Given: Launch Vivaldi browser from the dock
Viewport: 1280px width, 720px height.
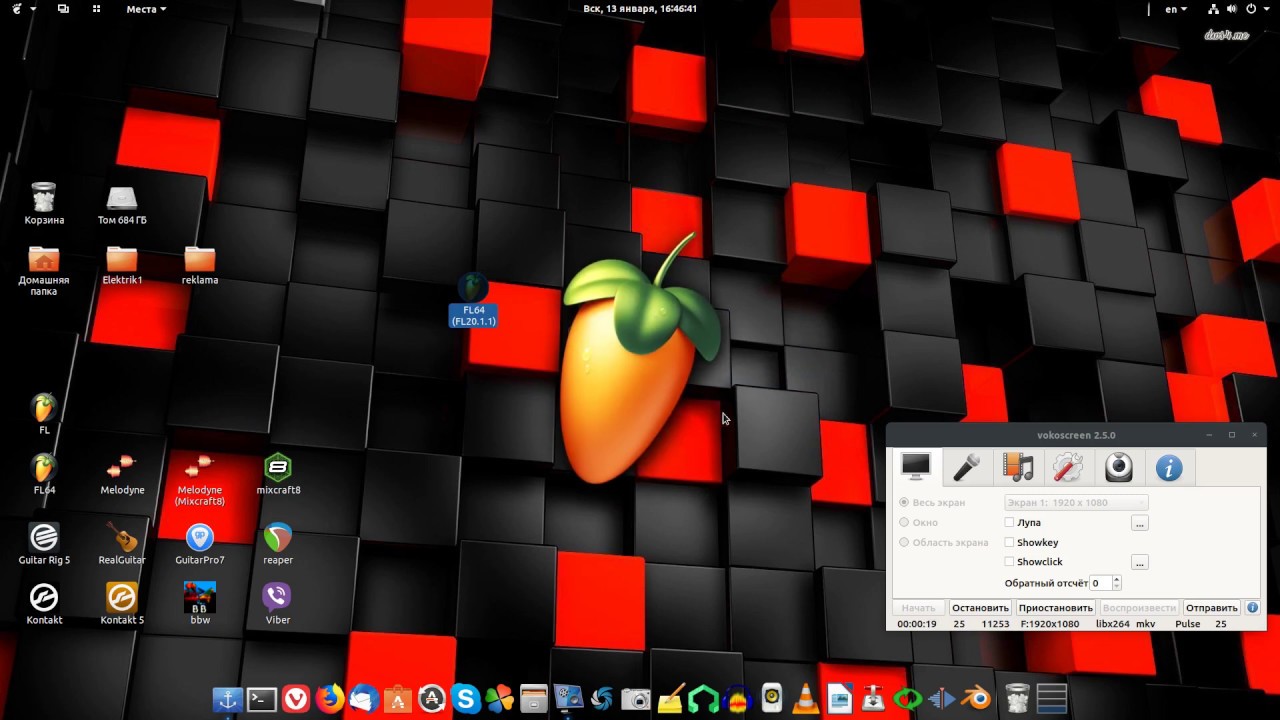Looking at the screenshot, I should pyautogui.click(x=296, y=699).
